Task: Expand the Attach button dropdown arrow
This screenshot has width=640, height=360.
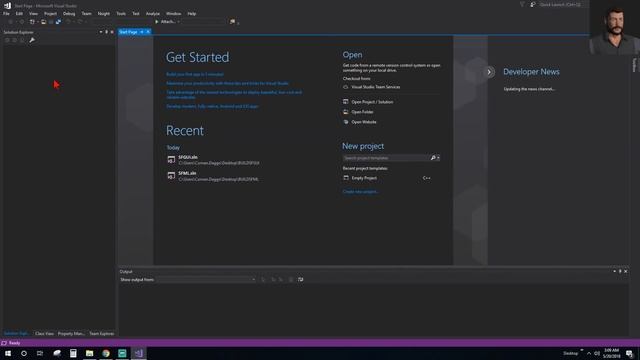Action: tap(178, 22)
